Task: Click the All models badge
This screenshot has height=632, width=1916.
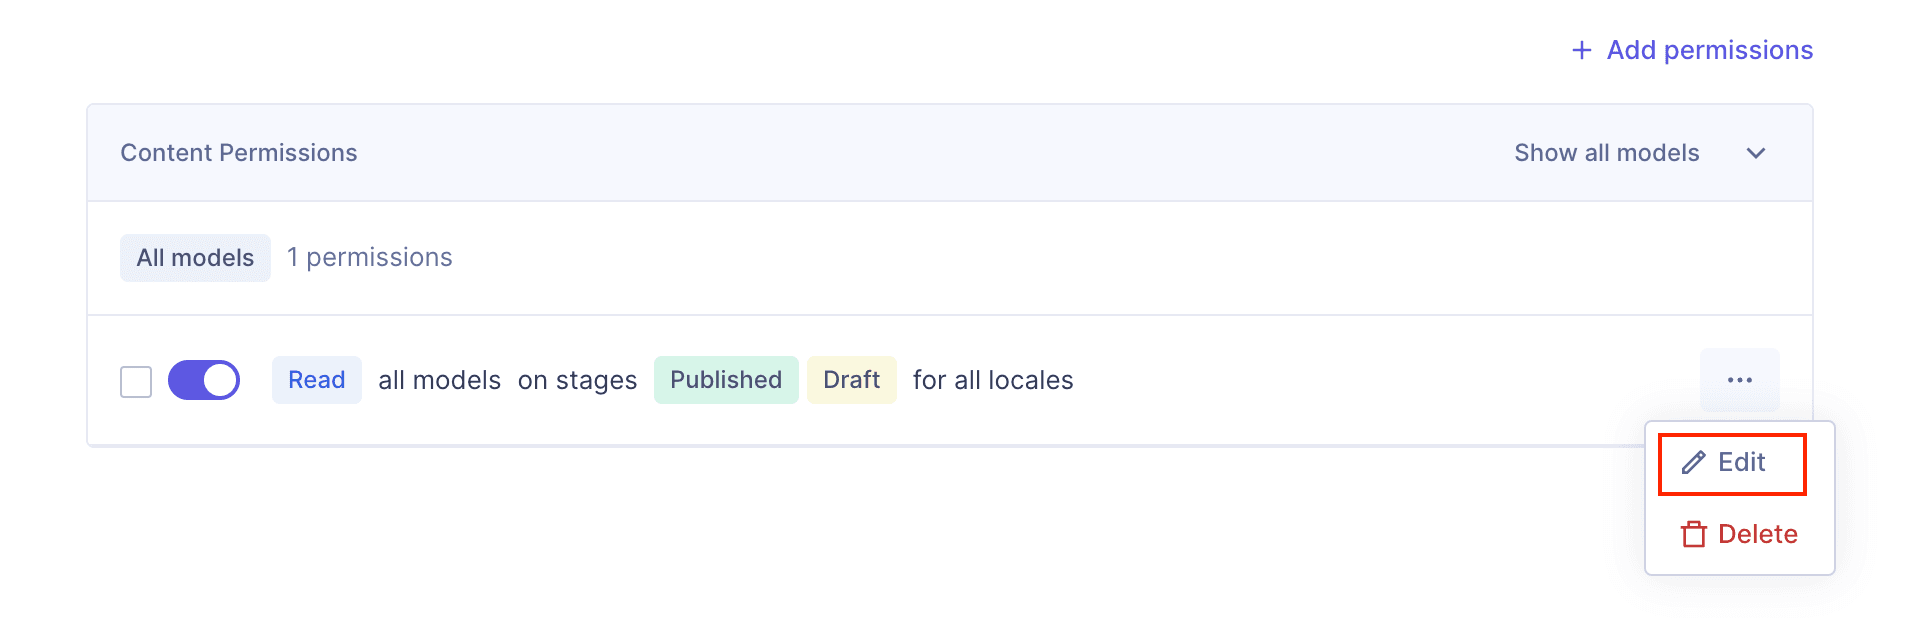Action: pos(195,257)
